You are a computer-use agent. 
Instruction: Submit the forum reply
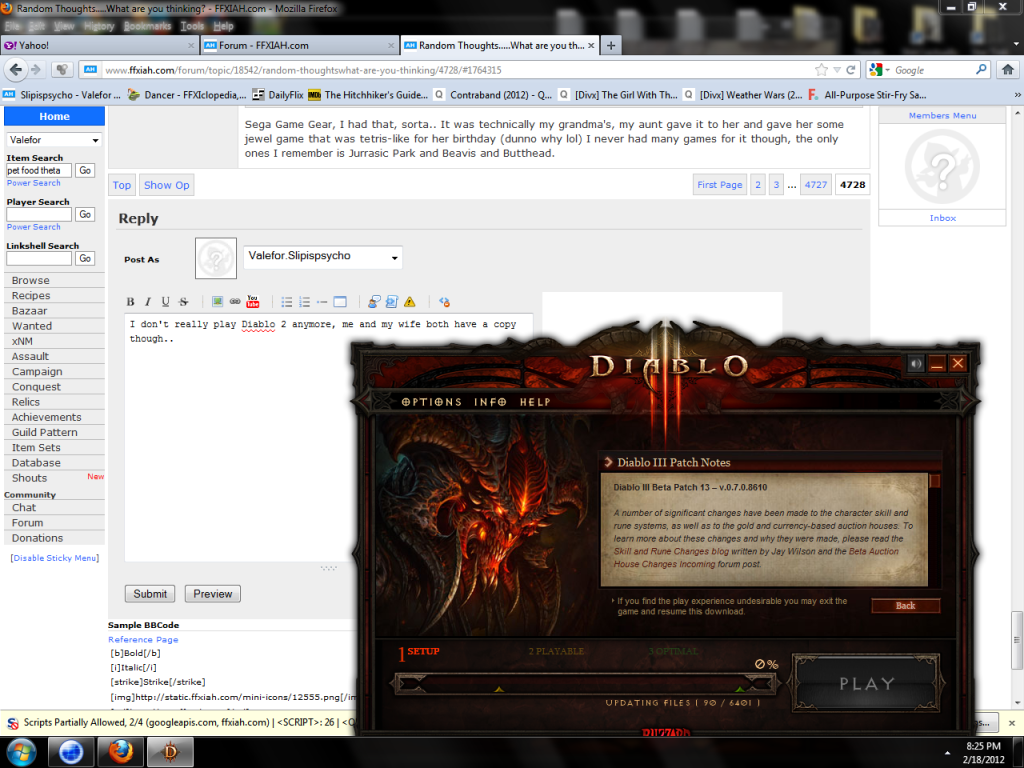(x=150, y=594)
